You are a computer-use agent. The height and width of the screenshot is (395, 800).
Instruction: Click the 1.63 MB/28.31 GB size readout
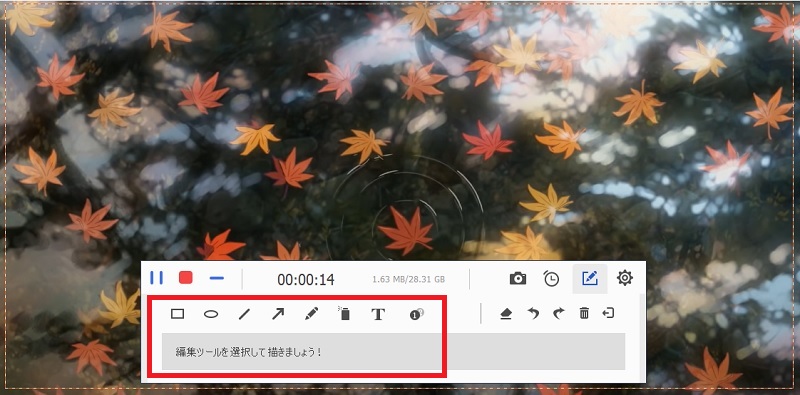tap(409, 280)
